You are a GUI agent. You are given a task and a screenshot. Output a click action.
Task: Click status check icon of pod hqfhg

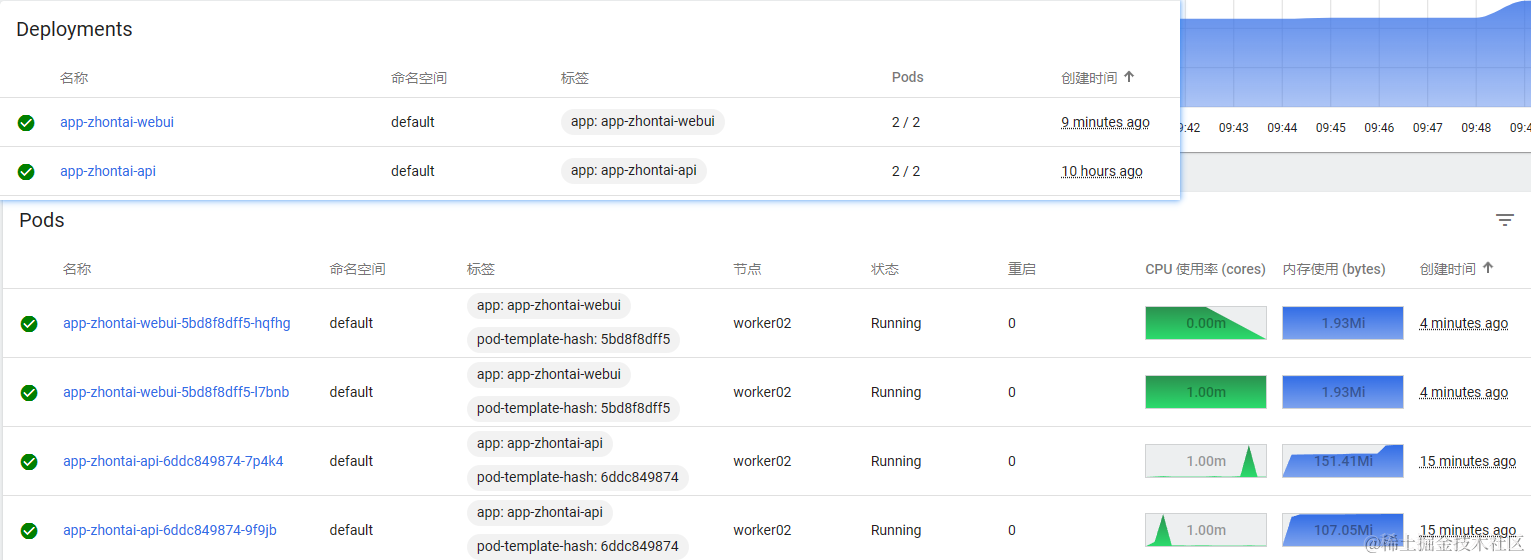pos(29,324)
